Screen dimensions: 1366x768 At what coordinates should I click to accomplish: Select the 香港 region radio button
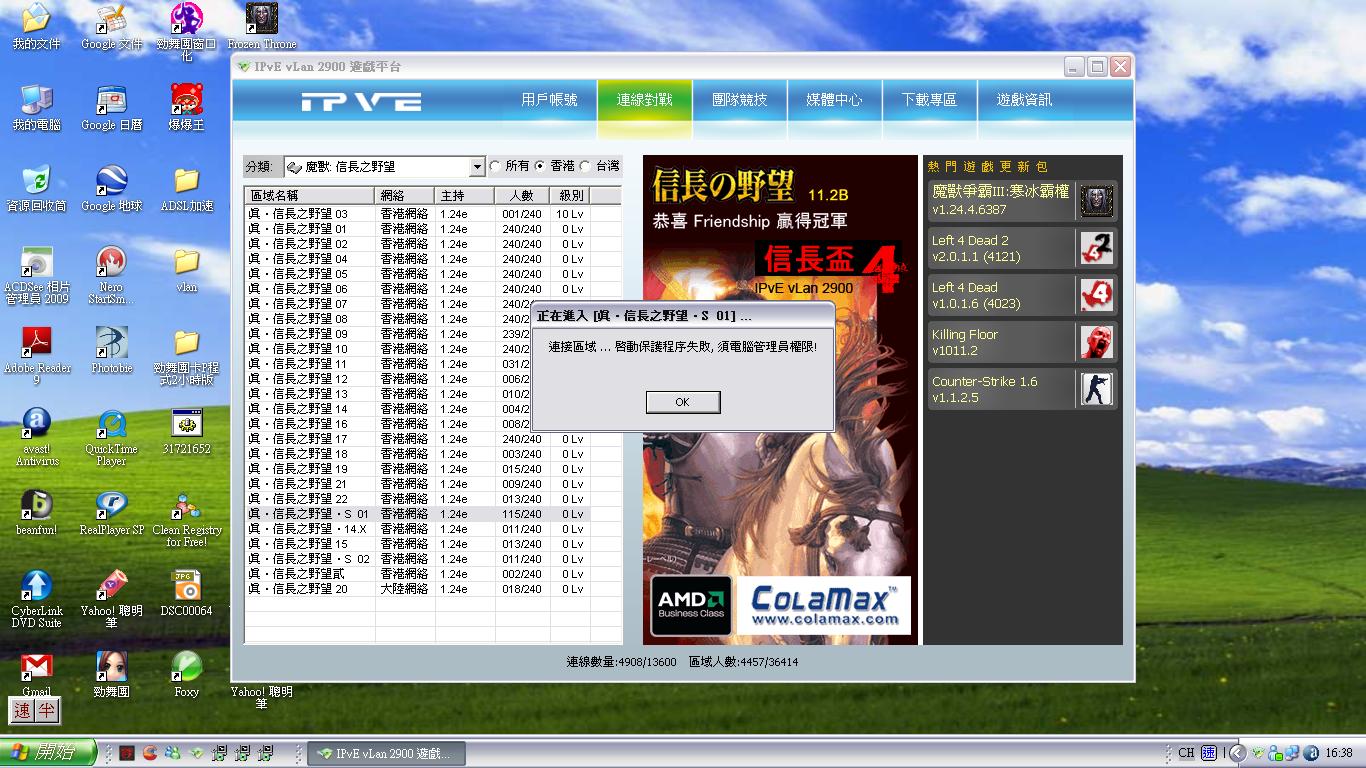click(x=540, y=166)
